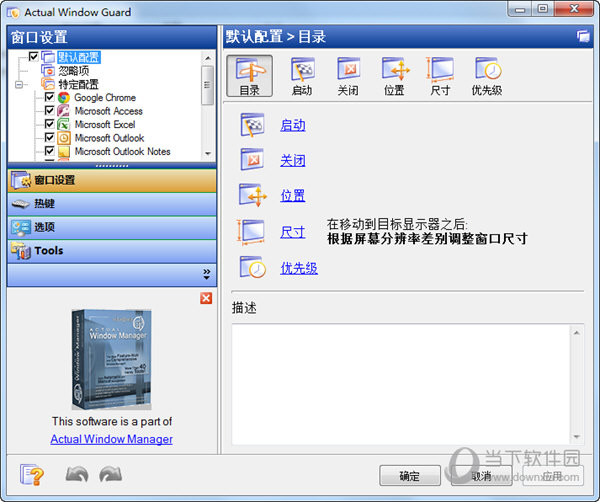Expand navigation pane overflow chevron
This screenshot has width=600, height=502.
[207, 274]
